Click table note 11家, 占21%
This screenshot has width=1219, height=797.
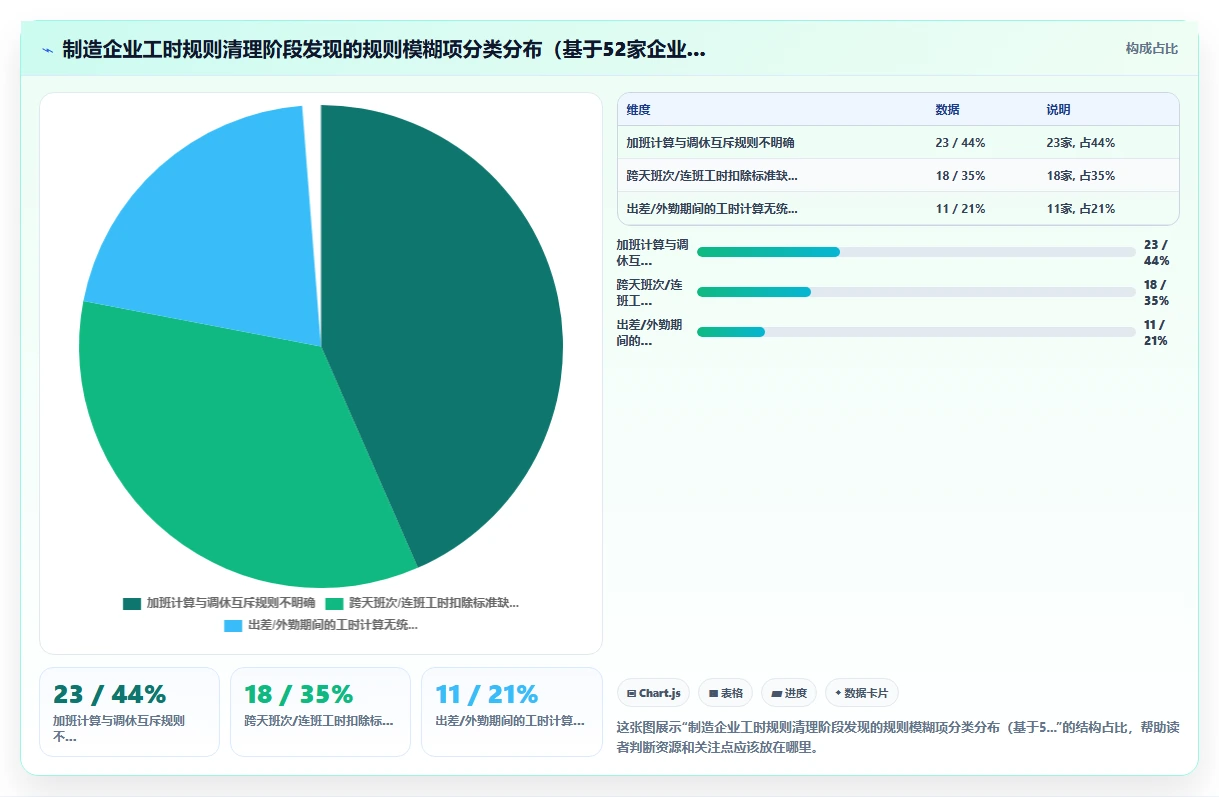tap(1080, 209)
